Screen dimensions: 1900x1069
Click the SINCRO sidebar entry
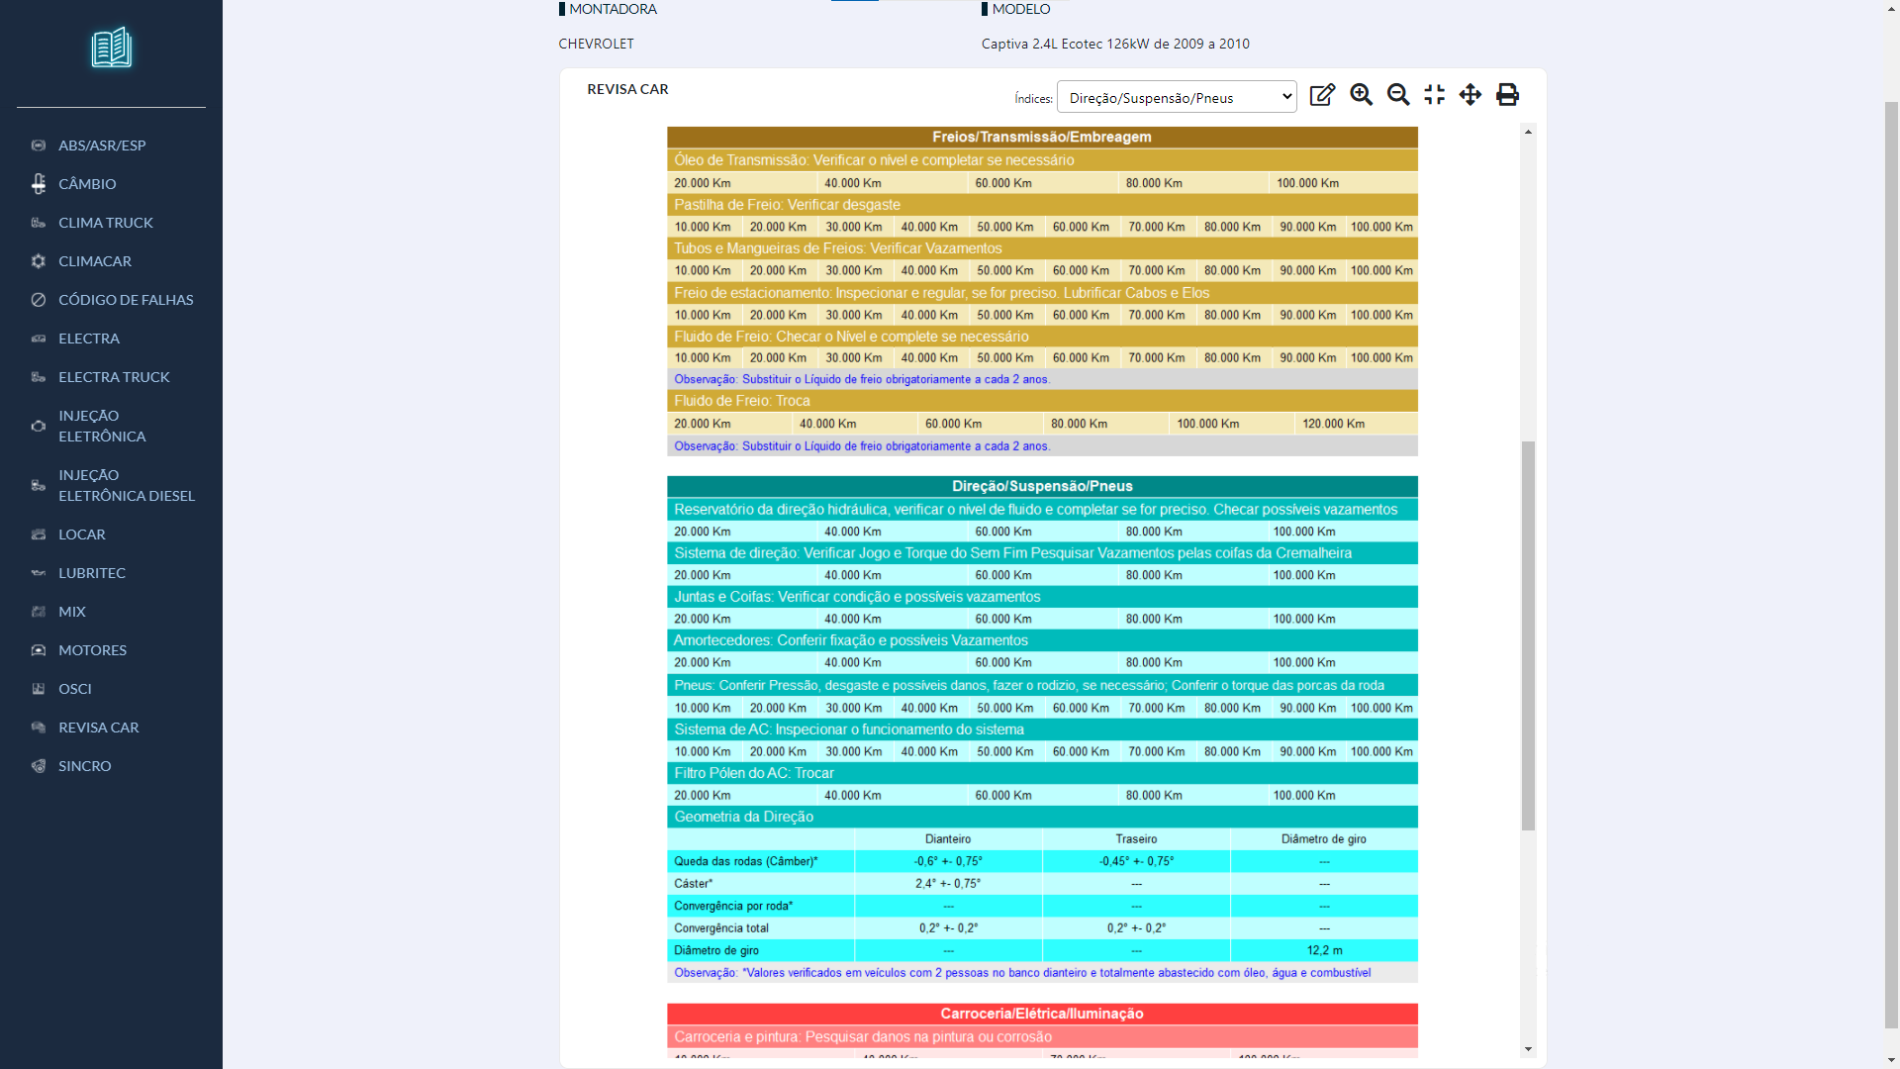click(85, 766)
